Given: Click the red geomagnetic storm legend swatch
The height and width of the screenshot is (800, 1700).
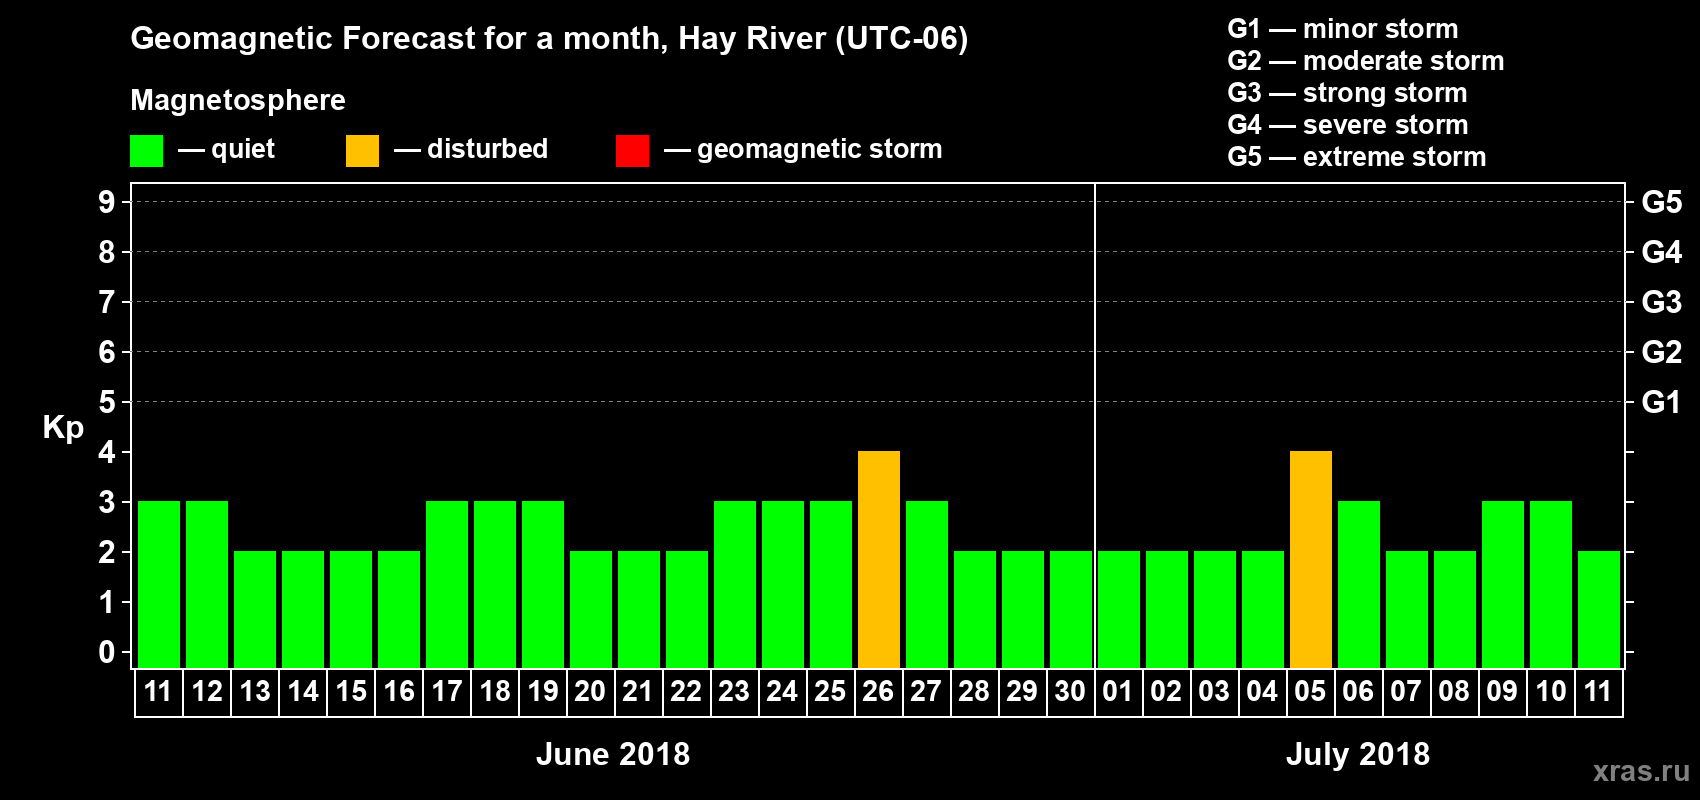Looking at the screenshot, I should [632, 151].
